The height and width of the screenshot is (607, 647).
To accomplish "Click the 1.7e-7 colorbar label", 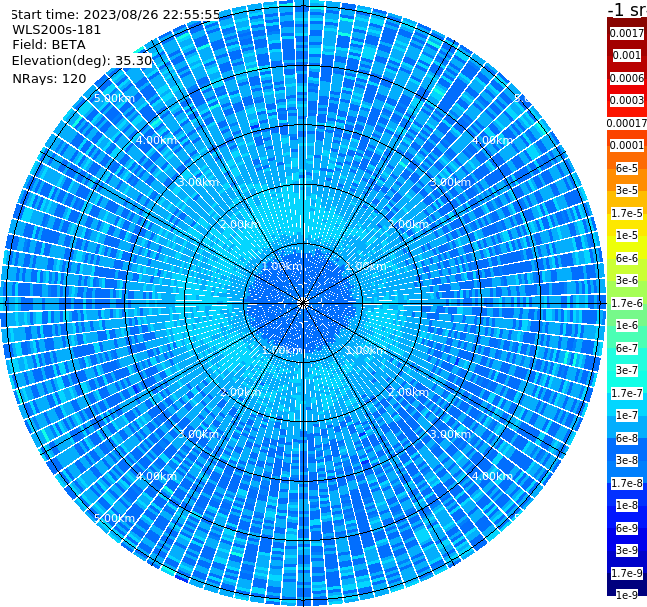I will pyautogui.click(x=627, y=393).
